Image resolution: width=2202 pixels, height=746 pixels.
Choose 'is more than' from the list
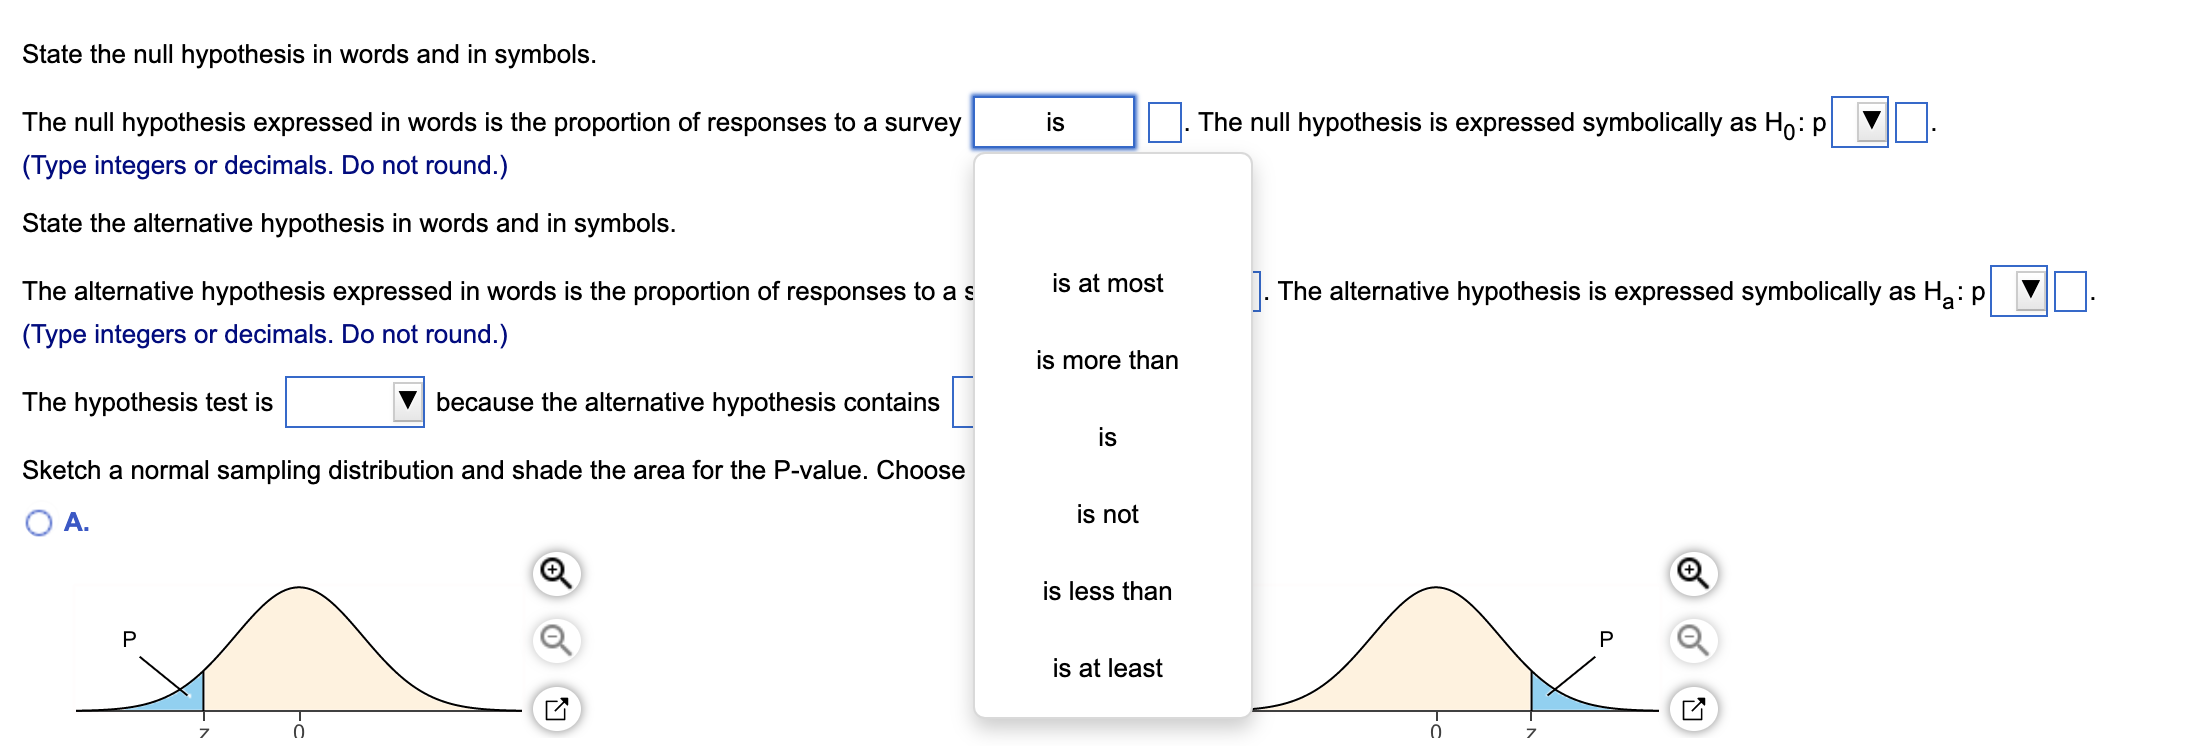(1108, 361)
